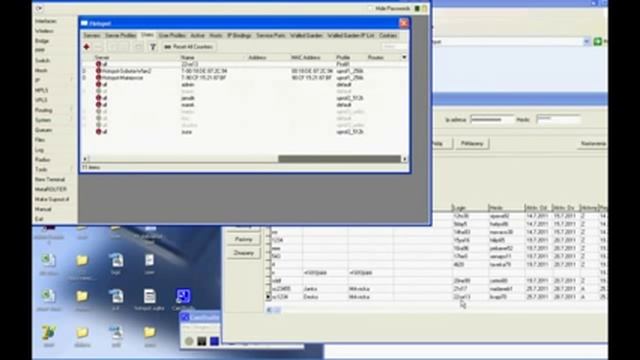Click the funnel filter icon in Hotspot toolbar
This screenshot has height=360, width=640.
[153, 47]
